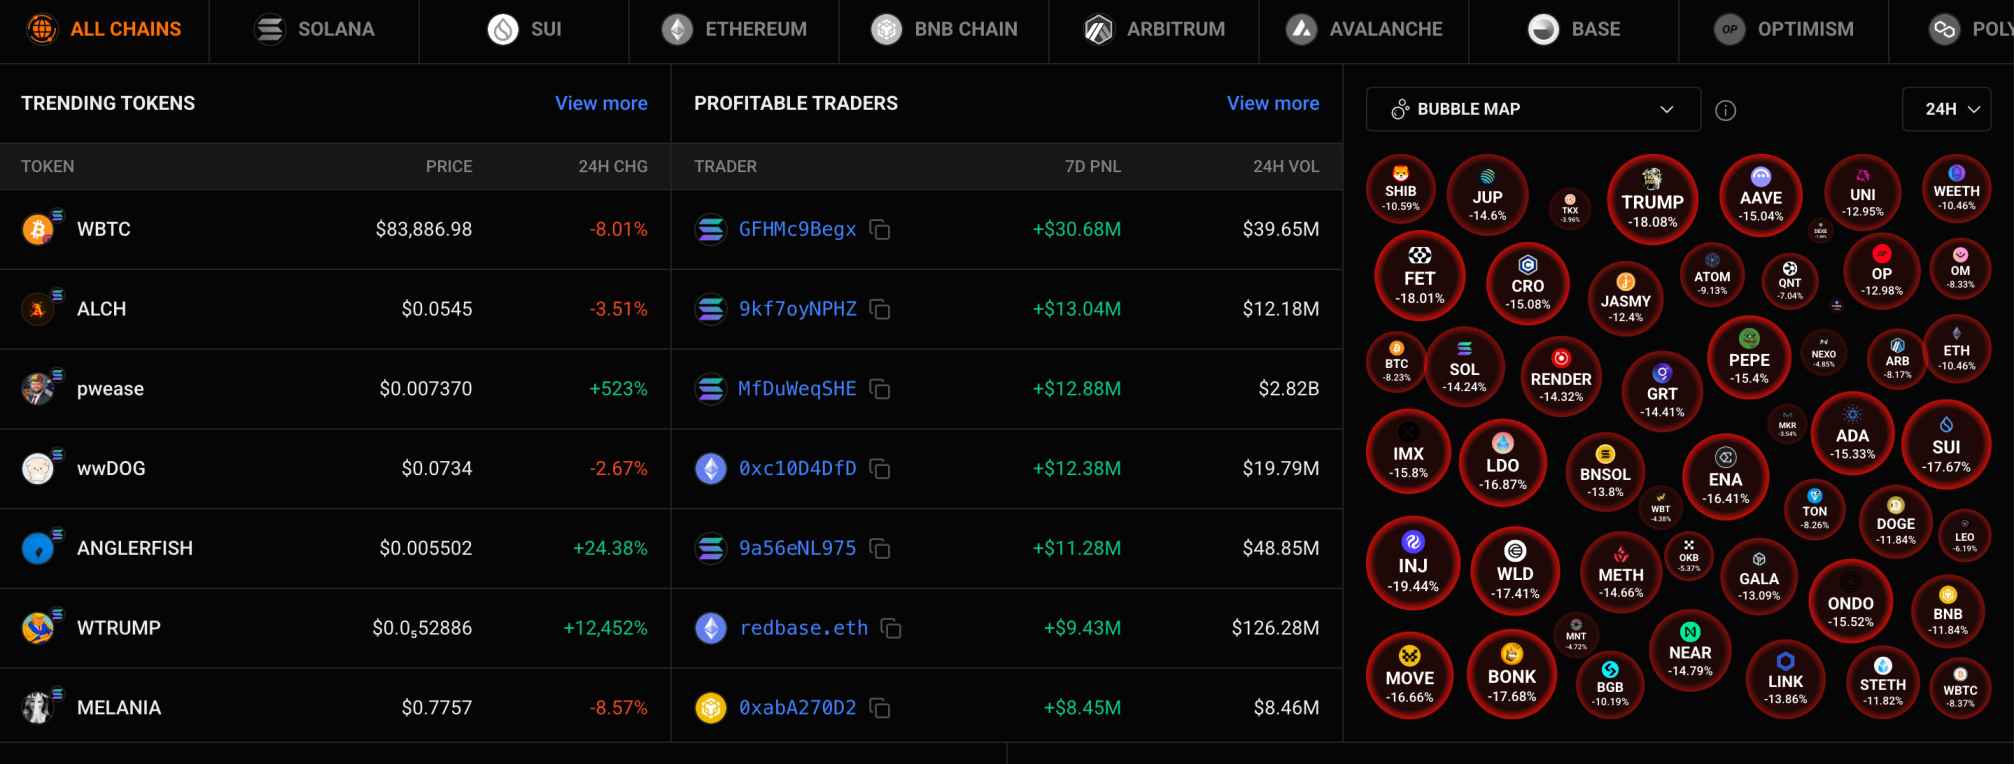Copy the 9kf7oyNPHZ trader address
The height and width of the screenshot is (764, 2014).
tap(880, 309)
